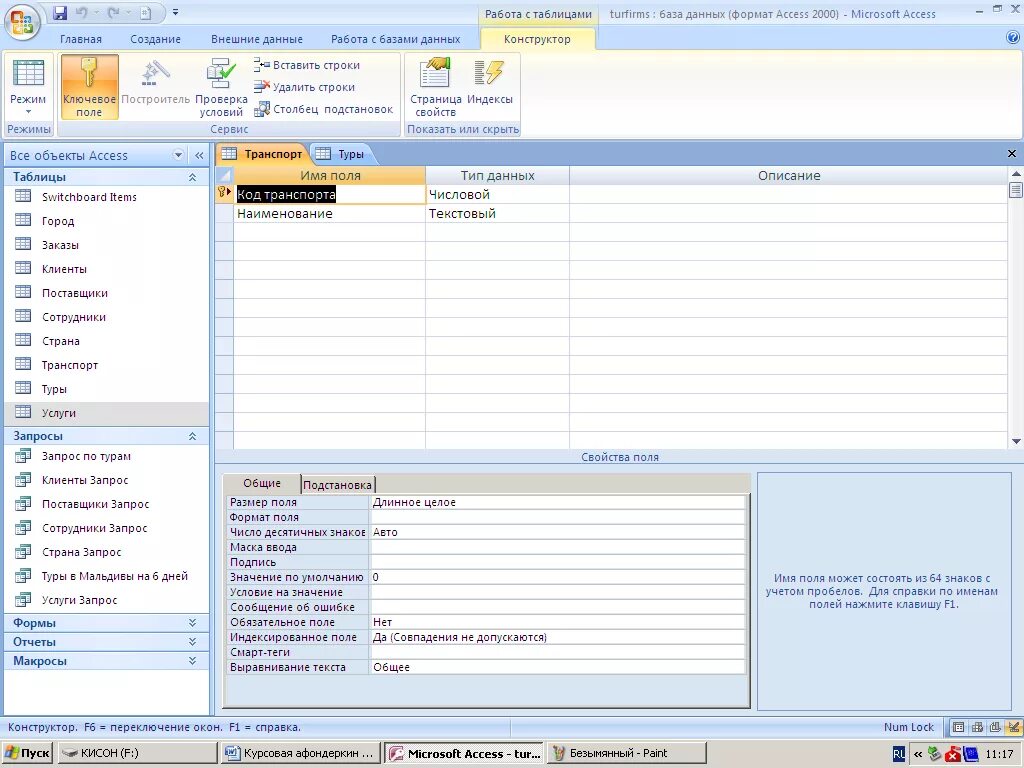This screenshot has height=768, width=1024.
Task: Open Столбец подстановок lookup column
Action: tap(324, 109)
